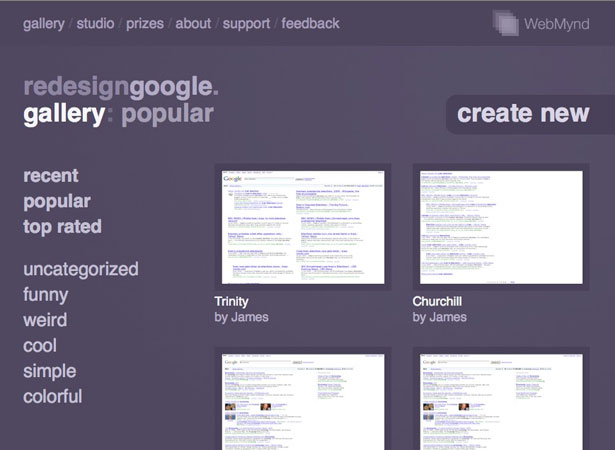The width and height of the screenshot is (615, 450).
Task: Filter by colorful category
Action: point(53,397)
